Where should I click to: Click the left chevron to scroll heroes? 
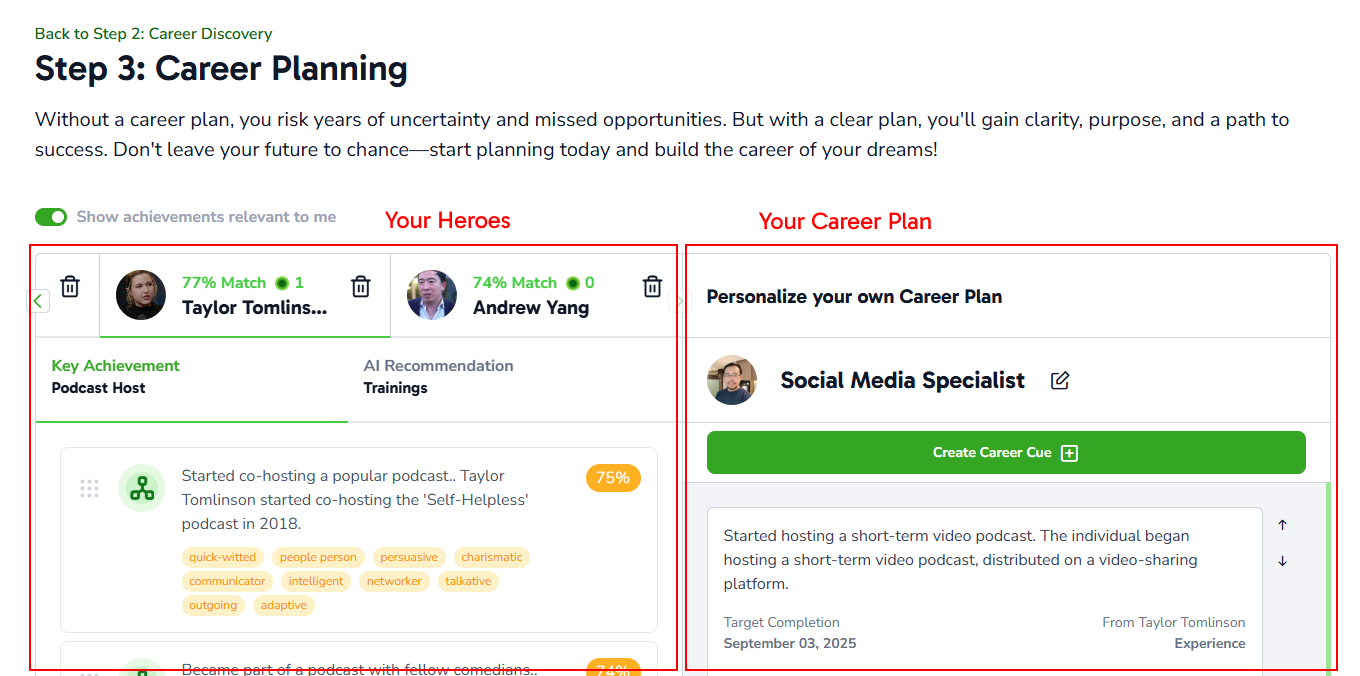click(x=37, y=300)
